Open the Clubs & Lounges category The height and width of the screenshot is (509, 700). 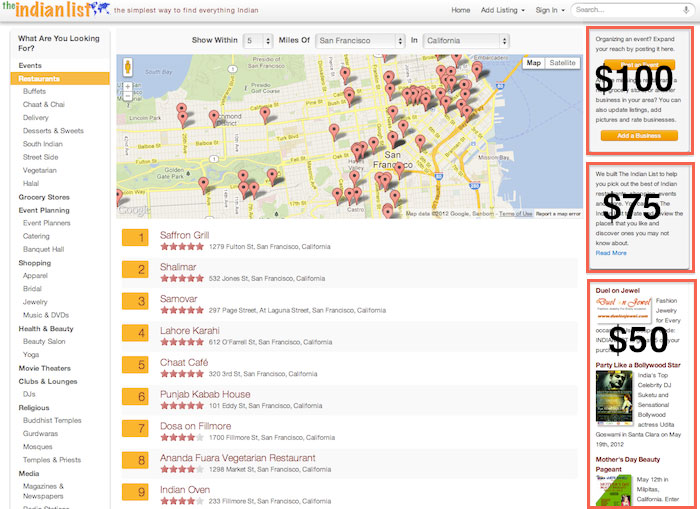coord(48,381)
